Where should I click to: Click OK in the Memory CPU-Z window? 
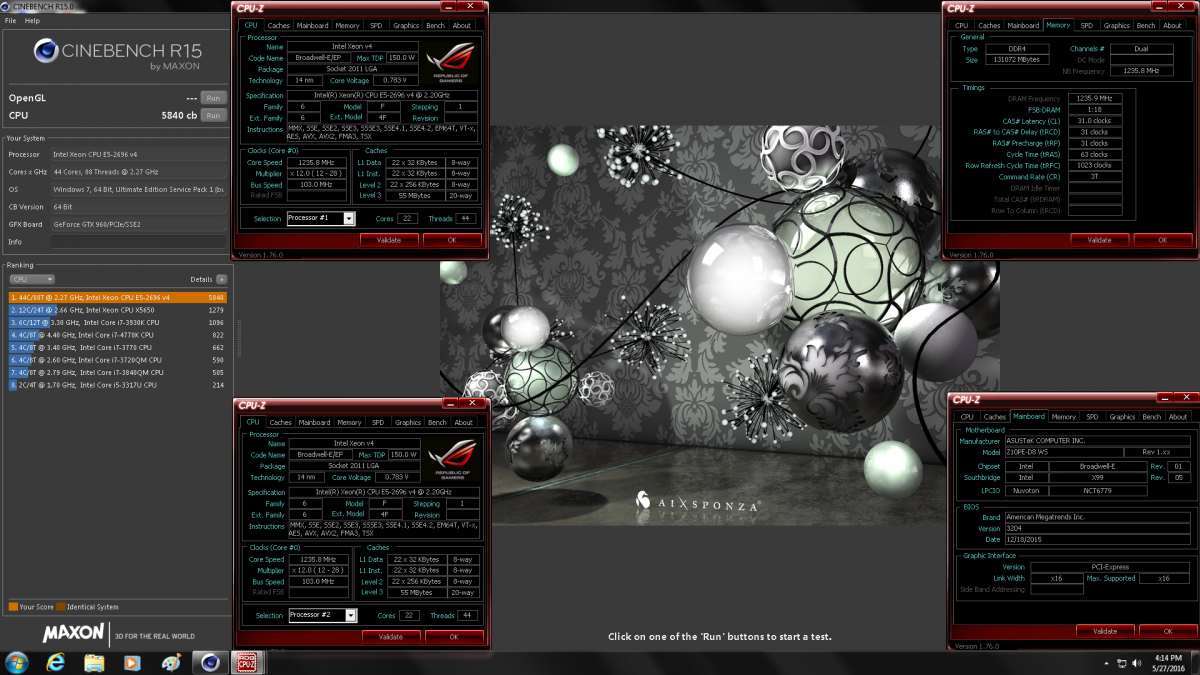tap(1162, 240)
